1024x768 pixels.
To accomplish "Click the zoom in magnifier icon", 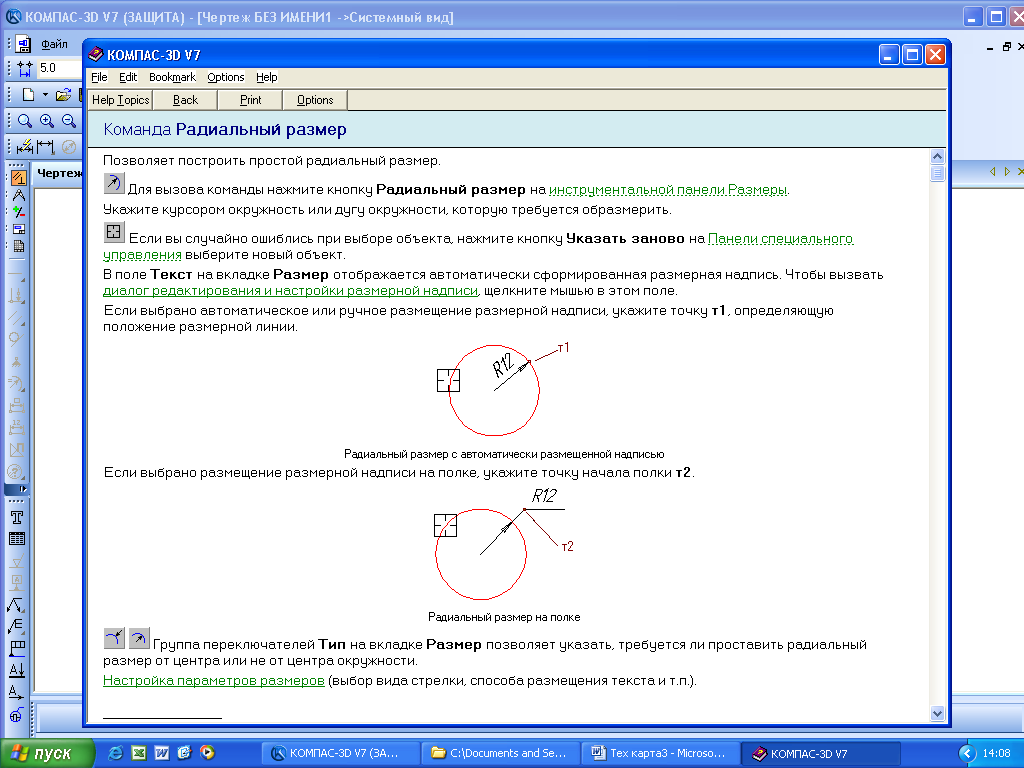I will [x=47, y=121].
